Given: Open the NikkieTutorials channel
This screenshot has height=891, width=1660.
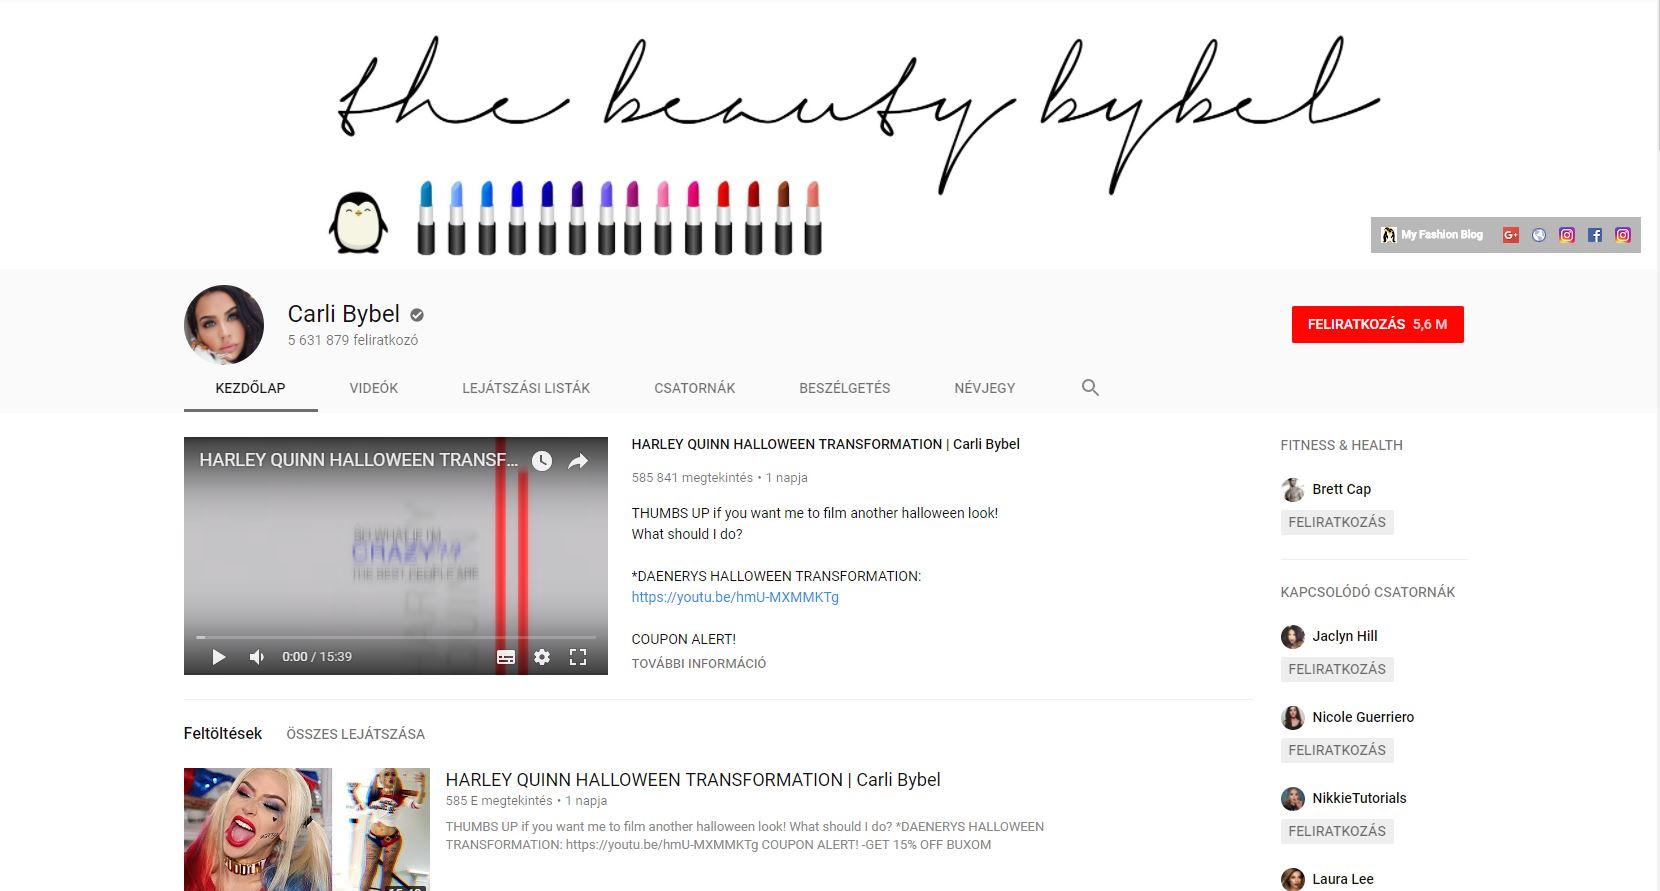Looking at the screenshot, I should pos(1359,798).
